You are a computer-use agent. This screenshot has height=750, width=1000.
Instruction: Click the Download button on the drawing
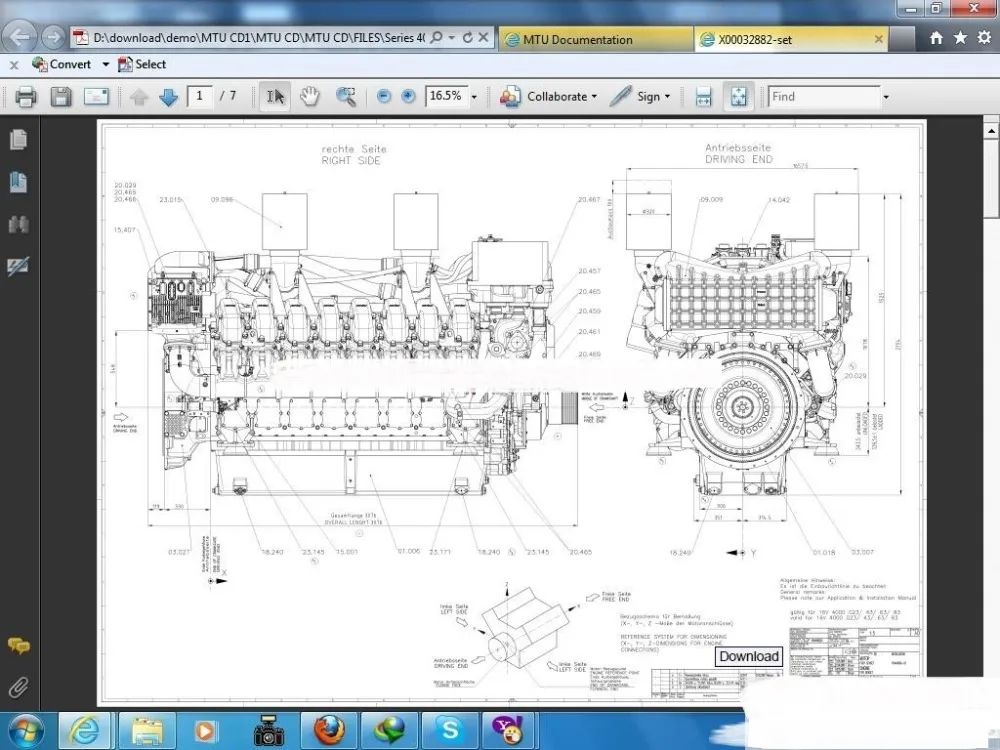[748, 657]
